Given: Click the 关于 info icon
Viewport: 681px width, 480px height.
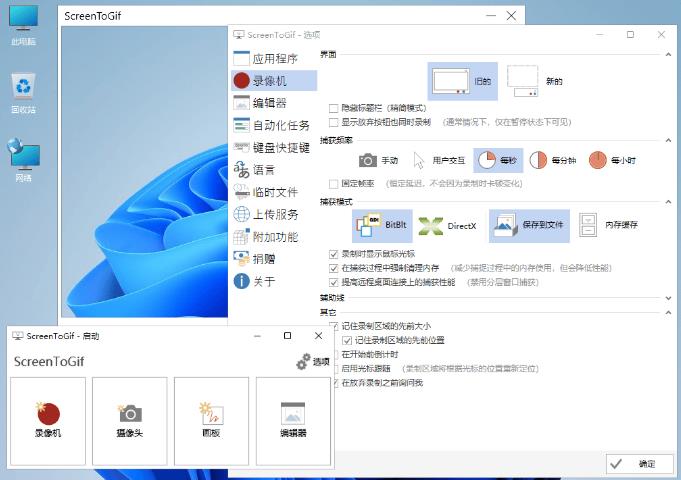Looking at the screenshot, I should click(241, 281).
